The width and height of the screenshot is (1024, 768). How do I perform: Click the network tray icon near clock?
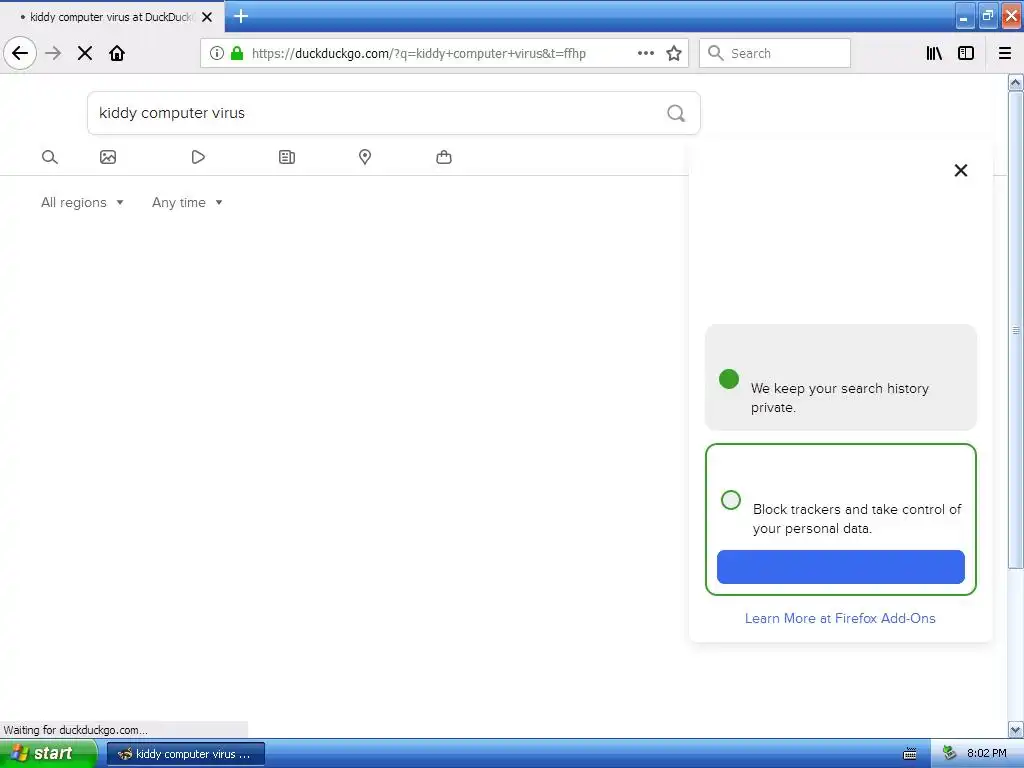coord(950,753)
